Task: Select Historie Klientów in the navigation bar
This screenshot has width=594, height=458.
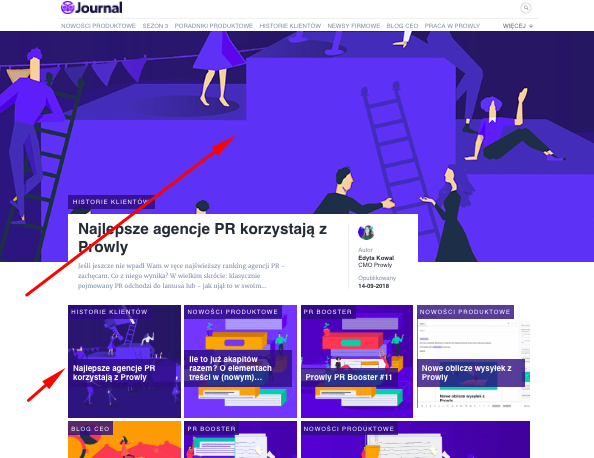Action: (290, 26)
